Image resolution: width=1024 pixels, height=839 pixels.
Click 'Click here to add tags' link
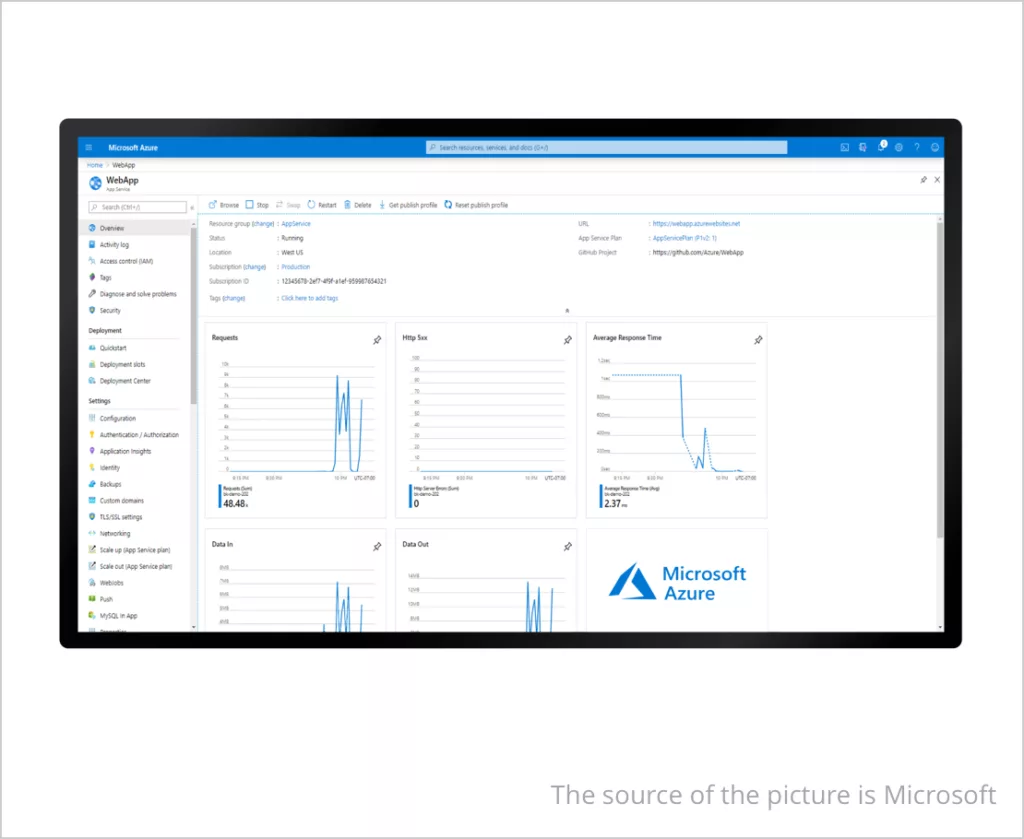click(309, 298)
